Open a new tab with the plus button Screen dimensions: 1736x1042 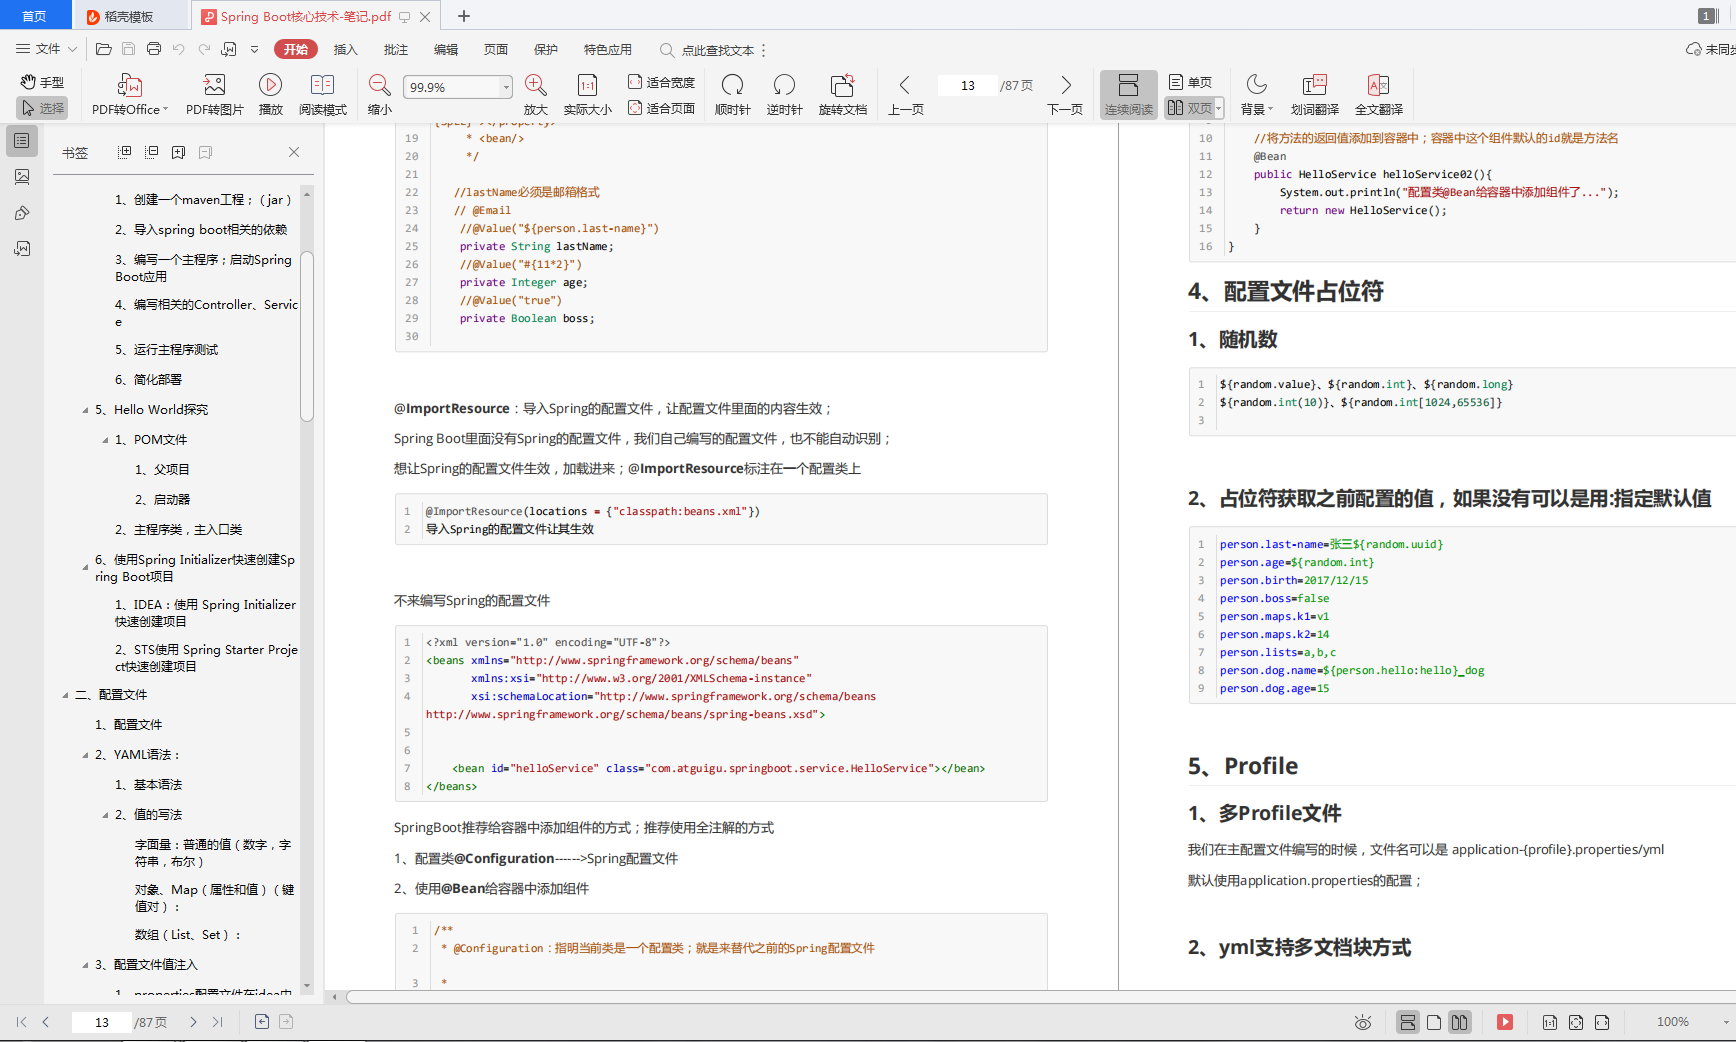[464, 16]
